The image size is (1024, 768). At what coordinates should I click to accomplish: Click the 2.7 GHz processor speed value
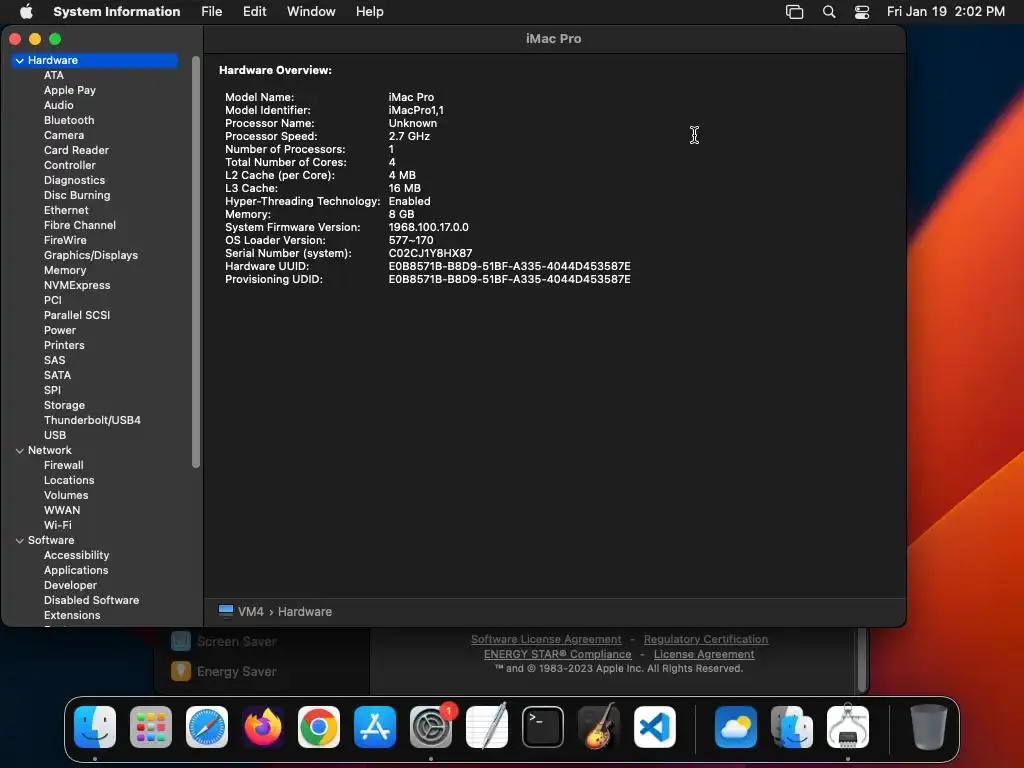(409, 136)
